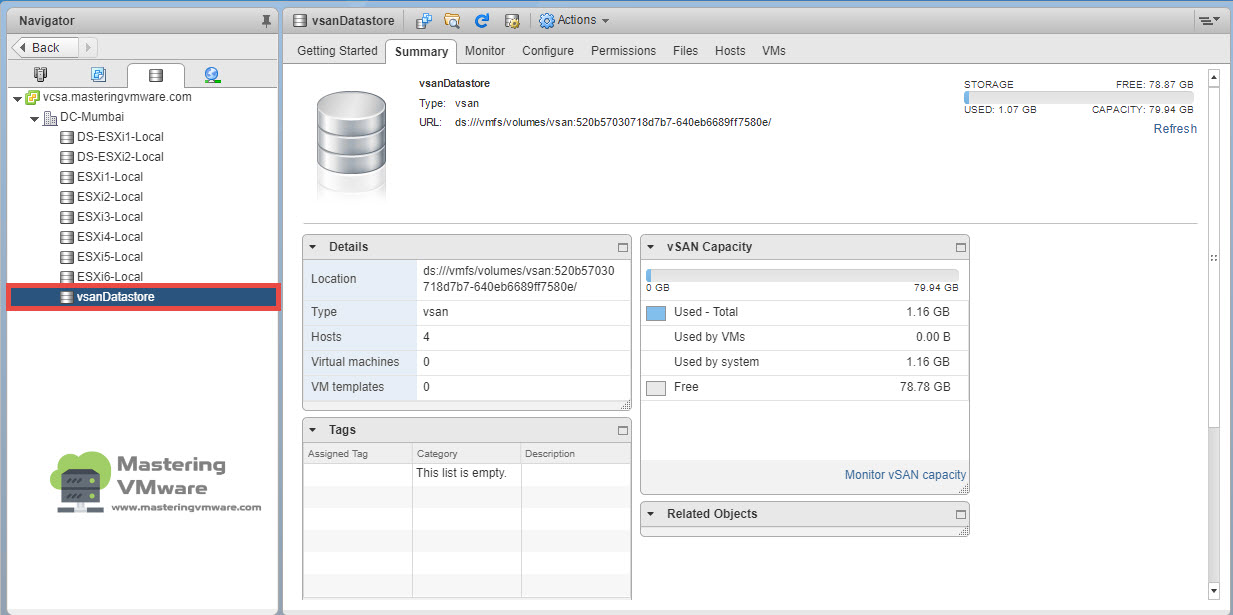This screenshot has height=615, width=1233.
Task: Maximize the Tags panel
Action: (x=622, y=430)
